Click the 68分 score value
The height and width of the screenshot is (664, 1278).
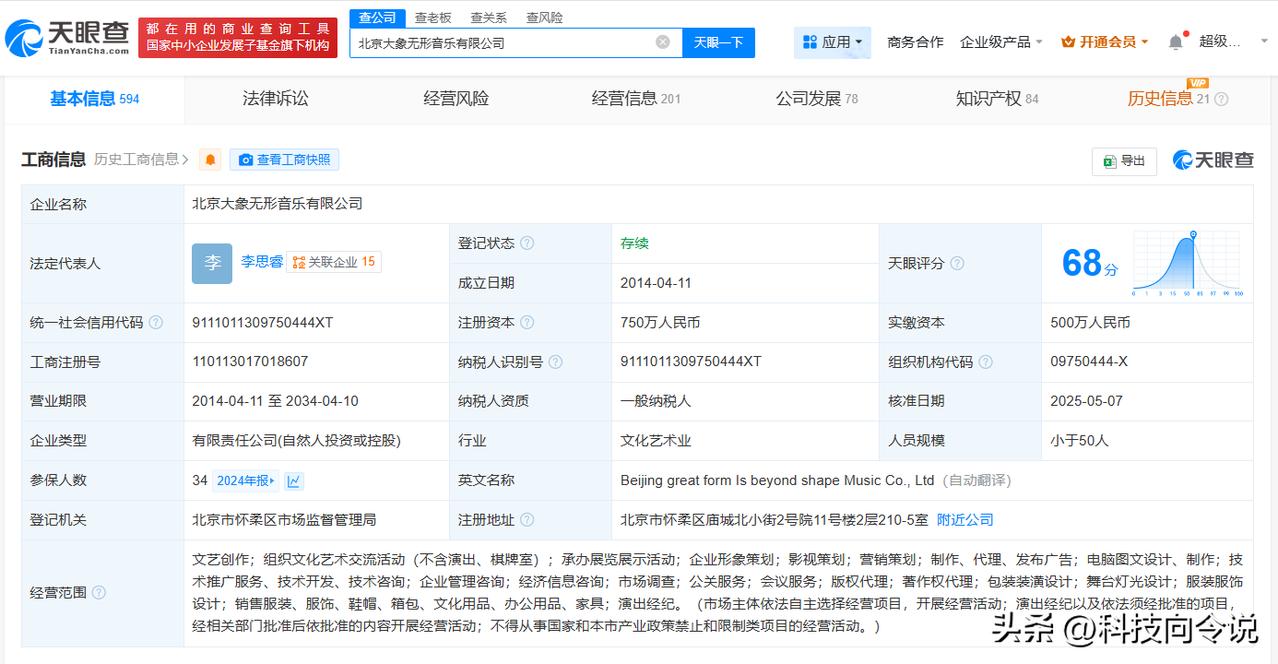(1089, 263)
